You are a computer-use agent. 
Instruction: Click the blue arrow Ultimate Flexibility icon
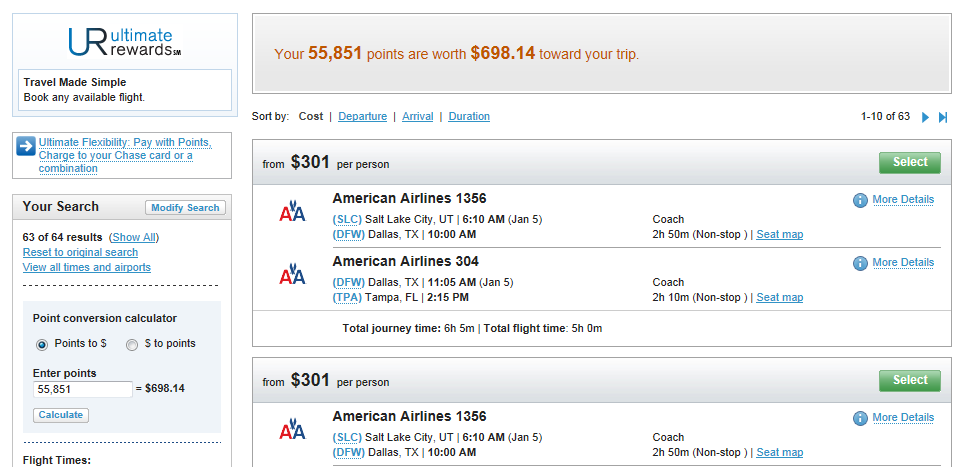click(x=26, y=146)
